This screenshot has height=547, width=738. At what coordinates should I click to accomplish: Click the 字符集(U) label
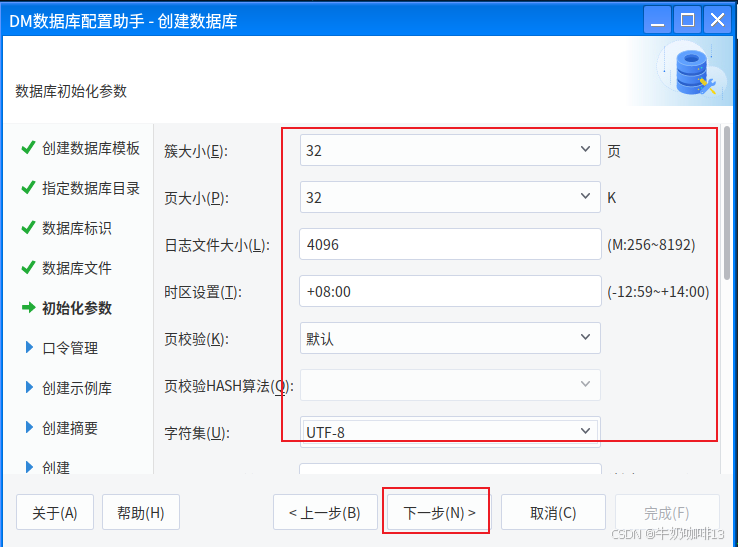[x=197, y=433]
